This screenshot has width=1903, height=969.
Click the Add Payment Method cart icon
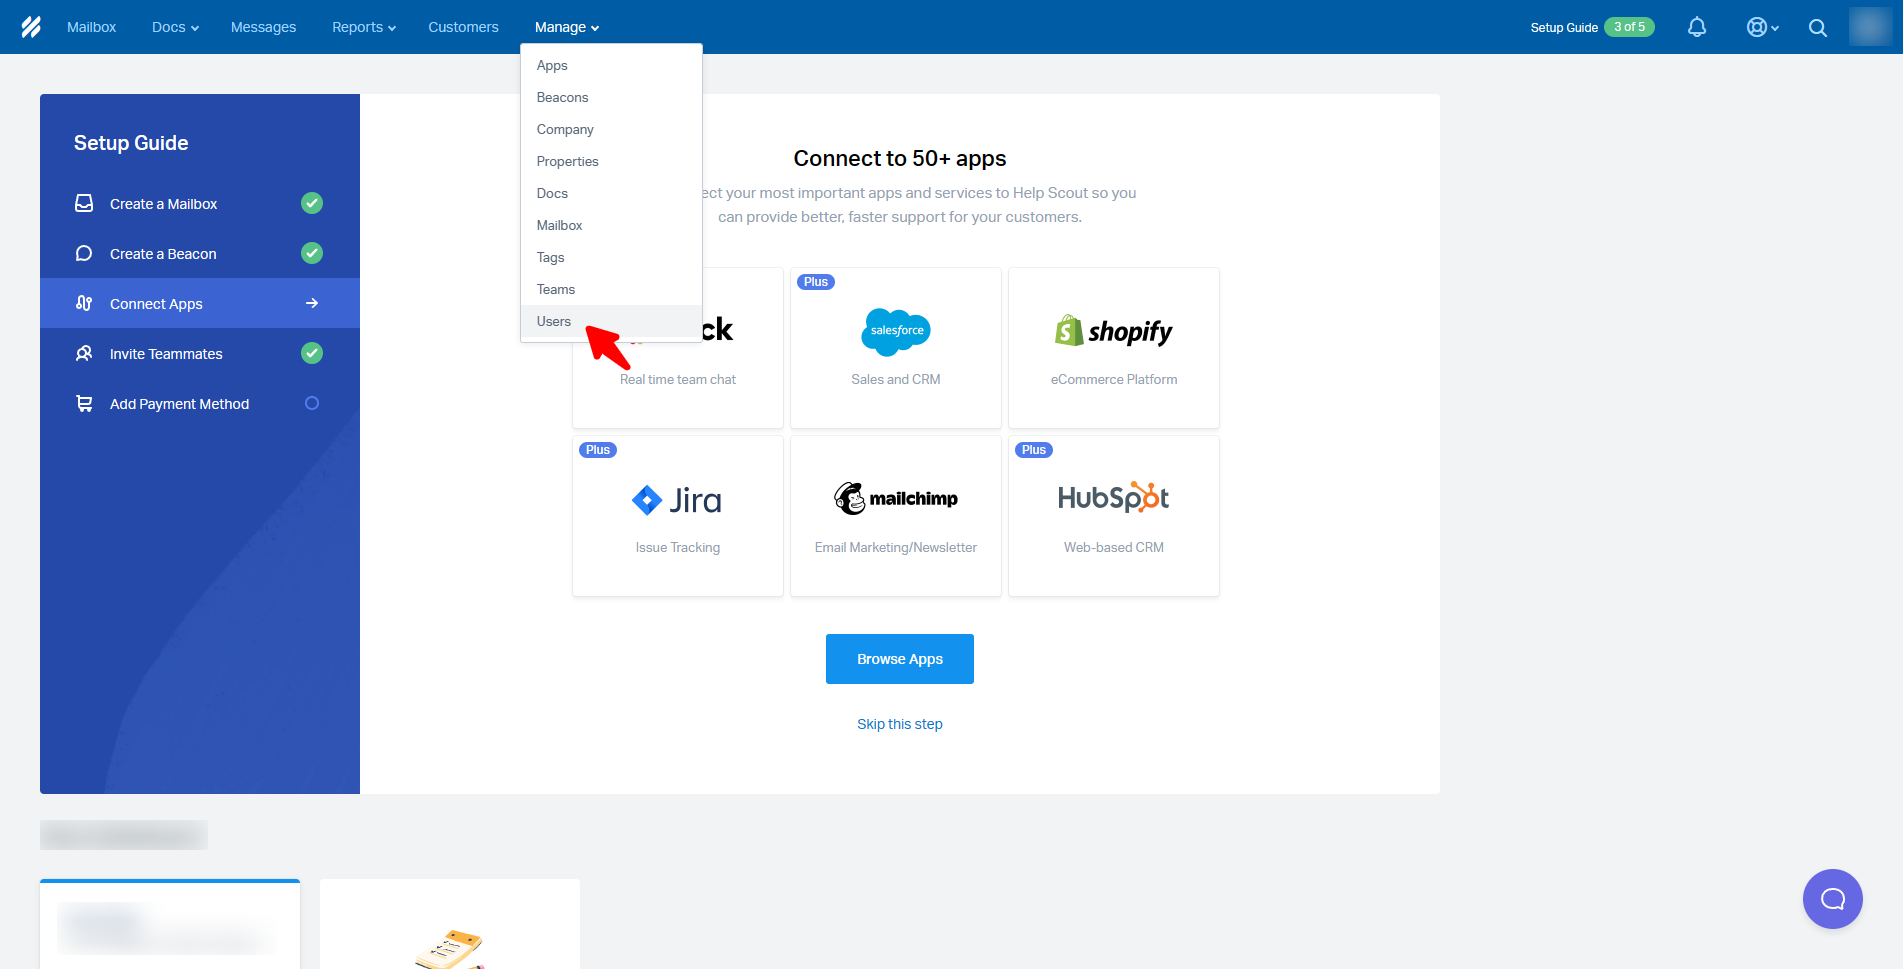pyautogui.click(x=84, y=403)
